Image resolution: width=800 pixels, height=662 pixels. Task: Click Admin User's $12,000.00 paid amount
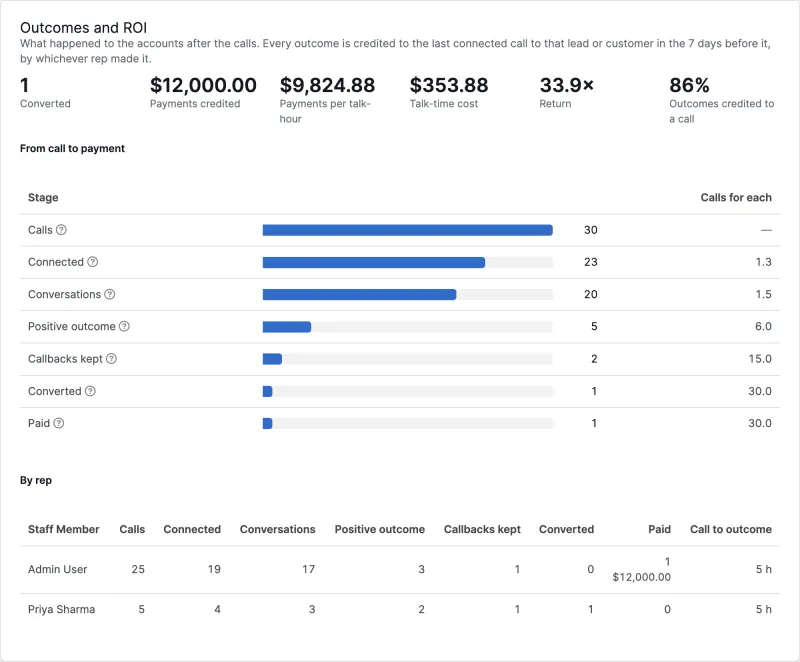click(x=641, y=577)
